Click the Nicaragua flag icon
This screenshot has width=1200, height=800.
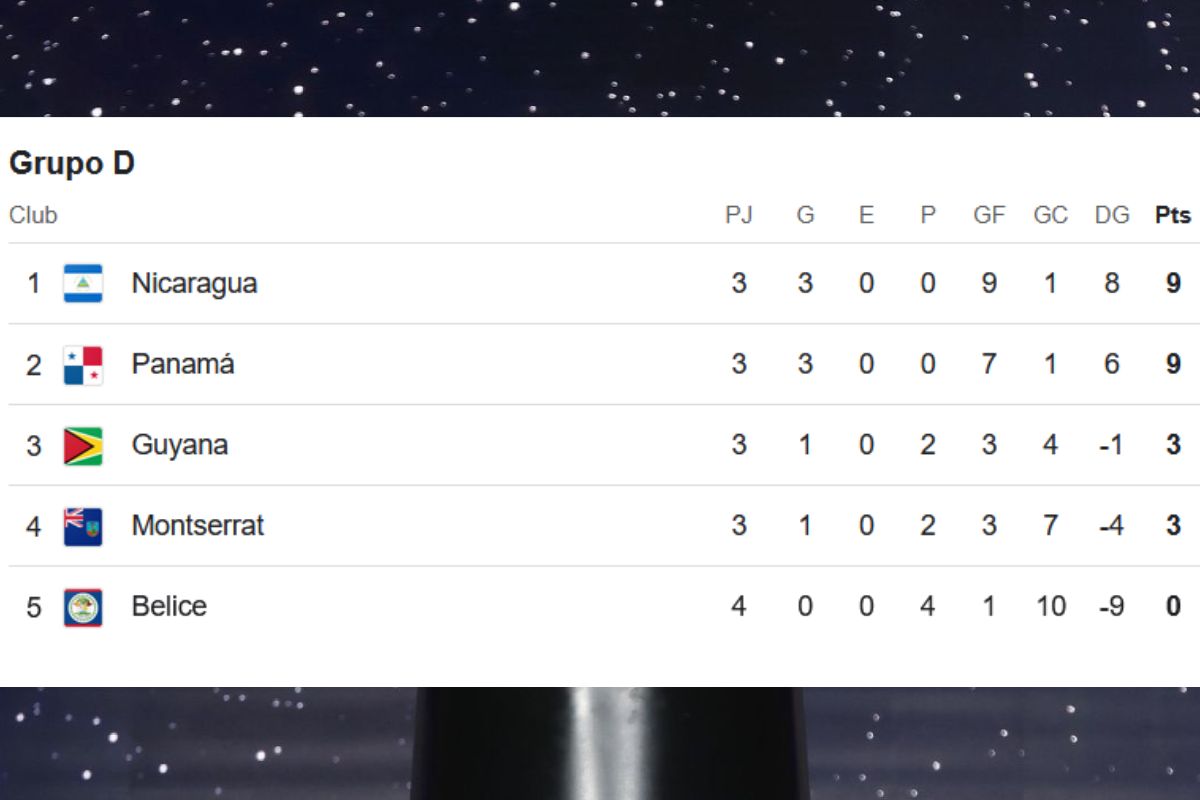(x=83, y=283)
